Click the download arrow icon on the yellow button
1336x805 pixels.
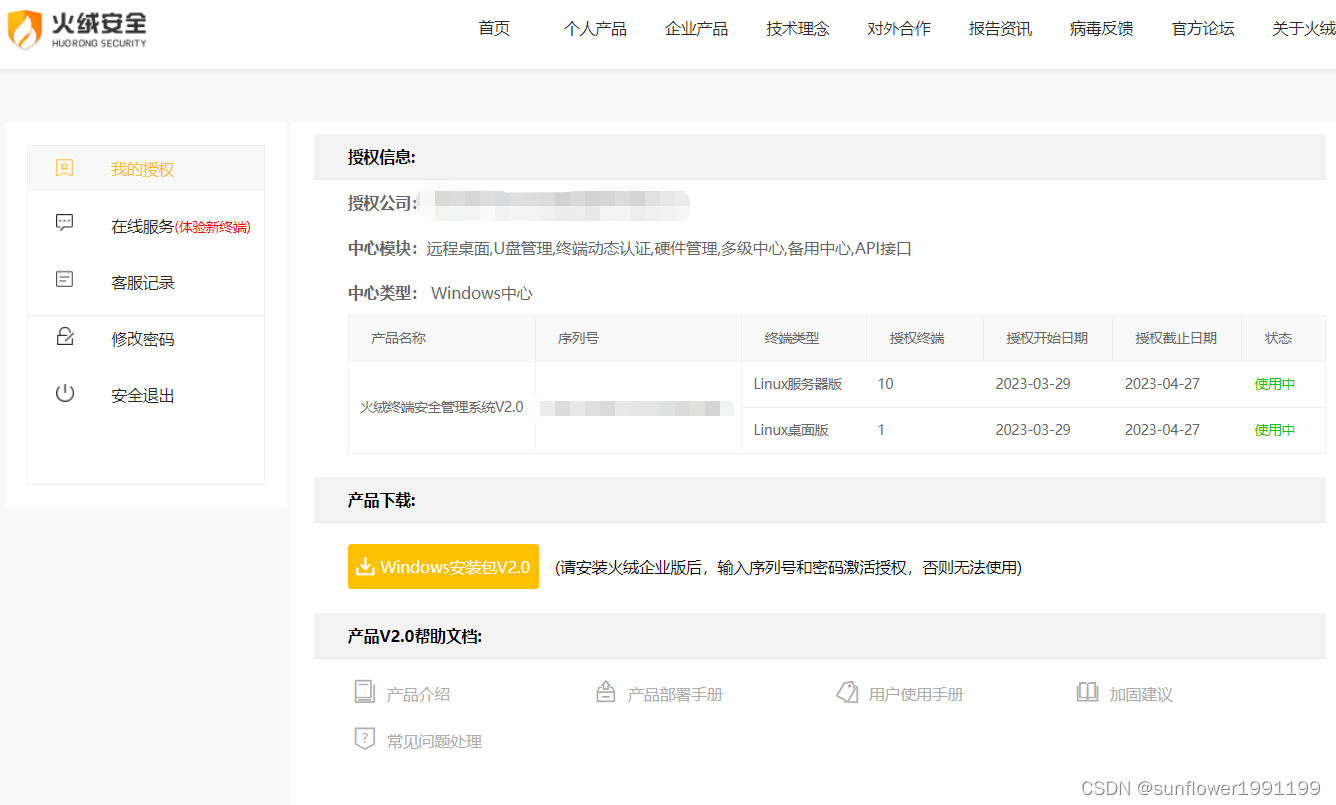point(366,566)
